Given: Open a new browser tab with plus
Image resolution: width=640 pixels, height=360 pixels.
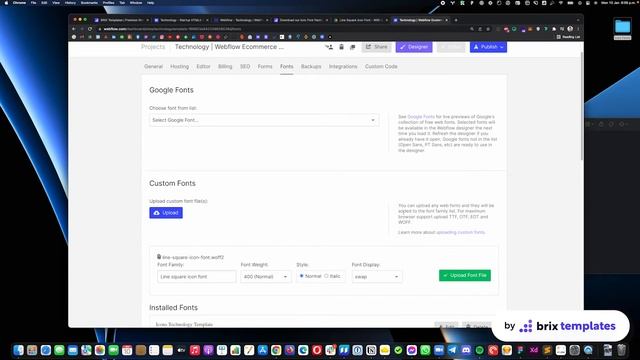Looking at the screenshot, I should pyautogui.click(x=456, y=20).
